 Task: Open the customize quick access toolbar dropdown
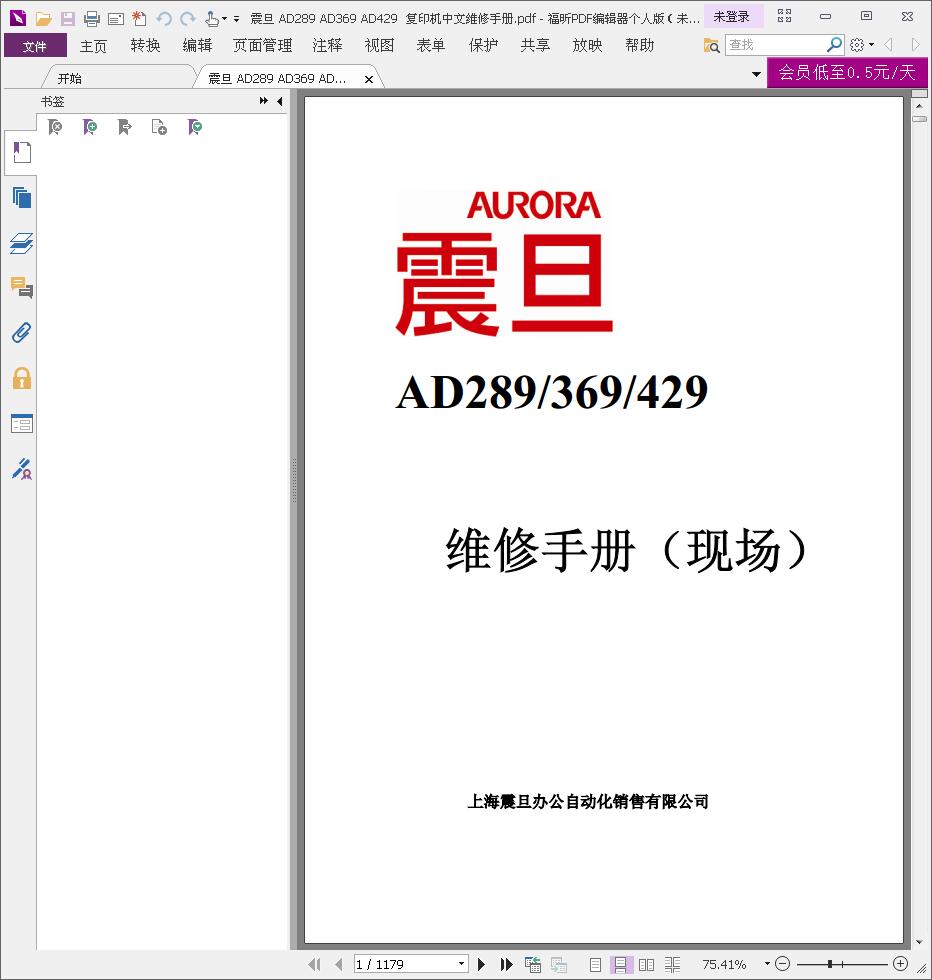(x=236, y=19)
